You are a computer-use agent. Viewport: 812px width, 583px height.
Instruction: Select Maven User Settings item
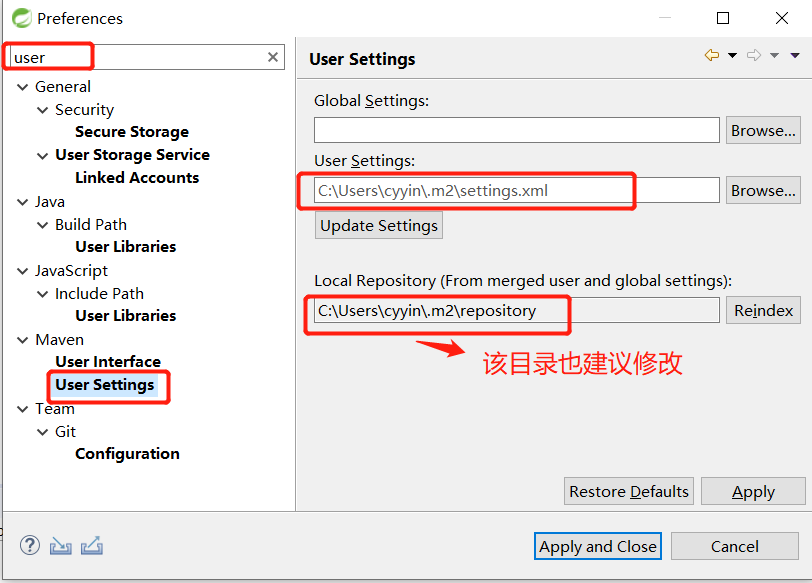click(x=105, y=385)
